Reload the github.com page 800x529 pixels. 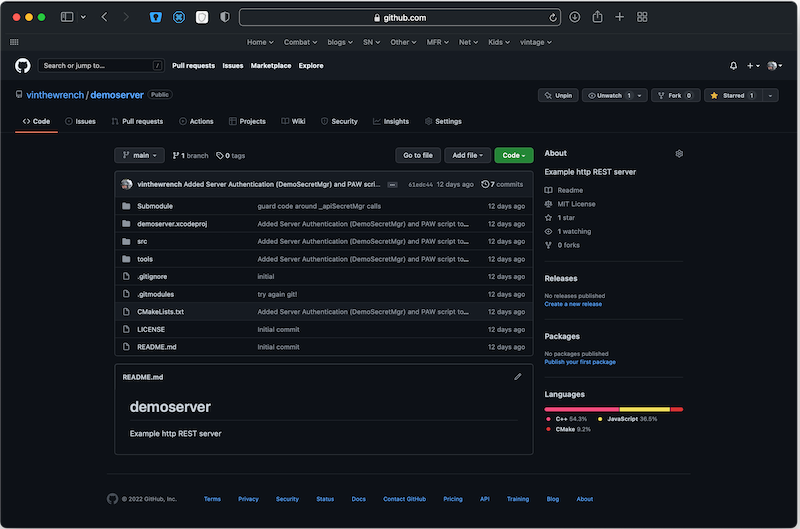(553, 18)
